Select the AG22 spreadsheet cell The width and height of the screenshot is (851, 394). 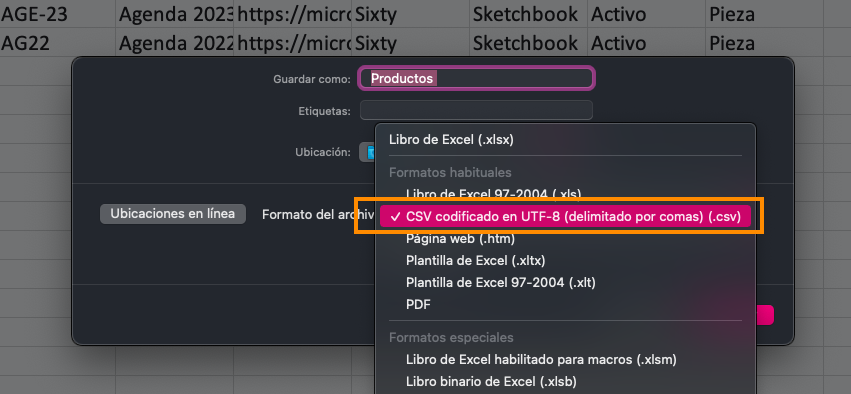[58, 43]
